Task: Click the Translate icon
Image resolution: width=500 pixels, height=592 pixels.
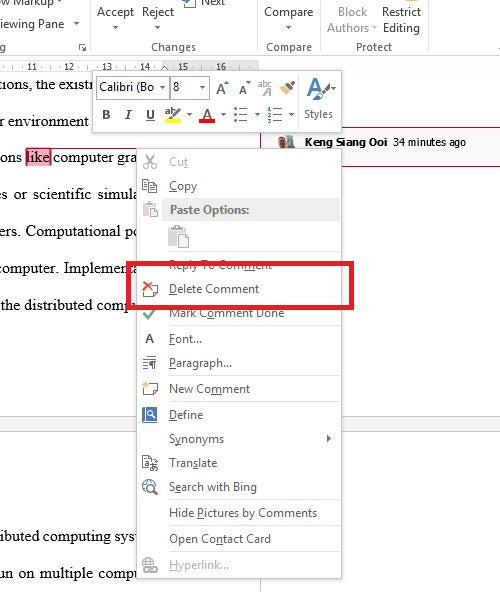Action: click(150, 463)
